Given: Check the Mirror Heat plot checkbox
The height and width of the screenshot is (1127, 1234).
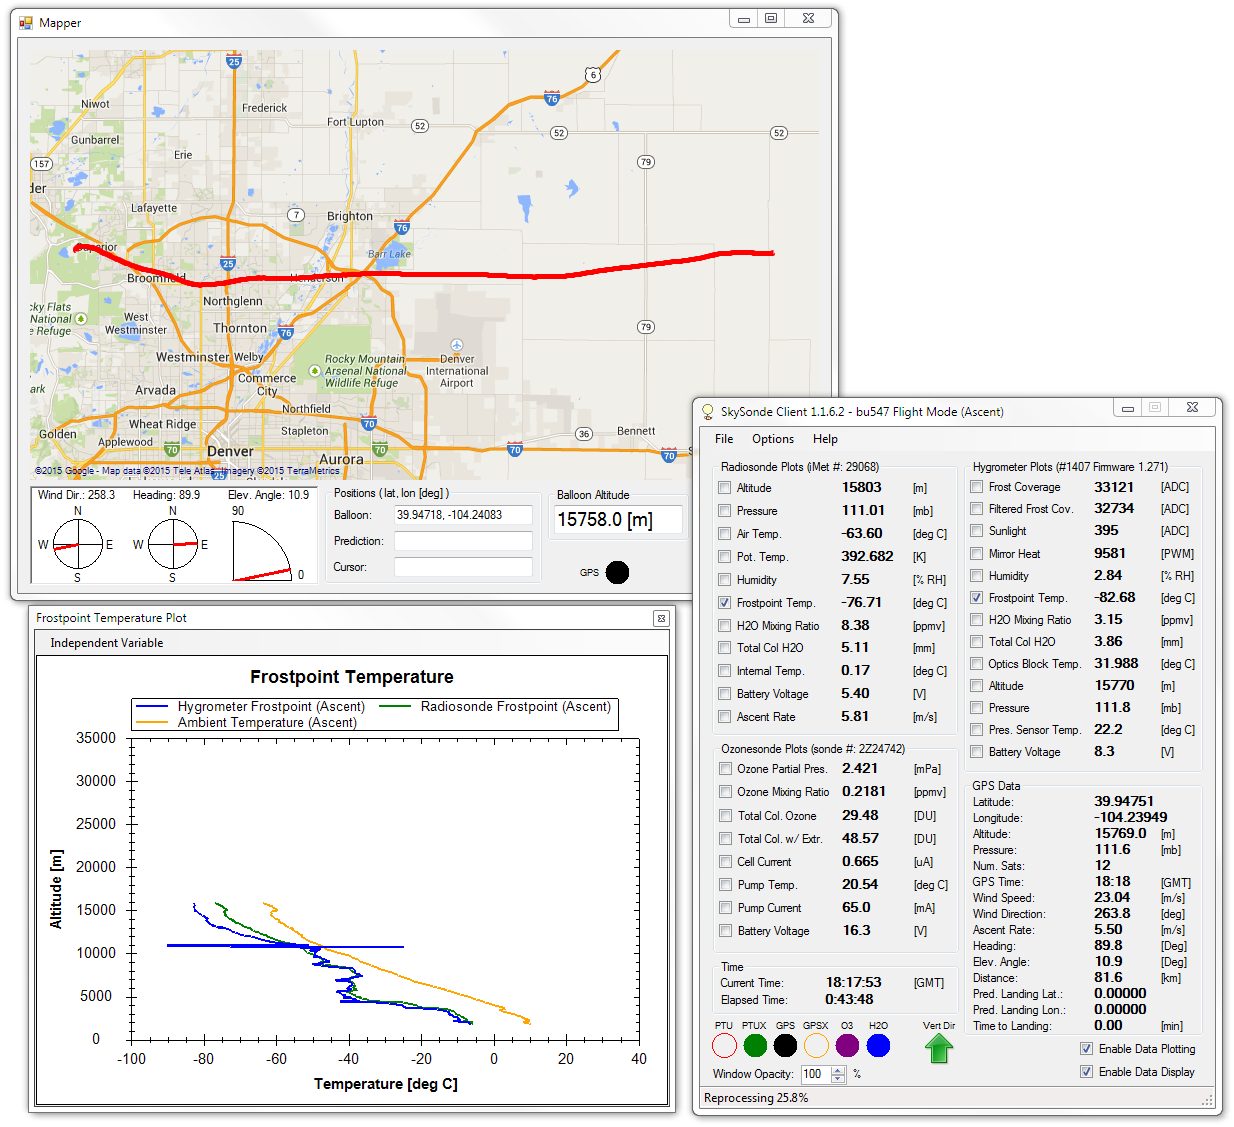Looking at the screenshot, I should [x=976, y=554].
